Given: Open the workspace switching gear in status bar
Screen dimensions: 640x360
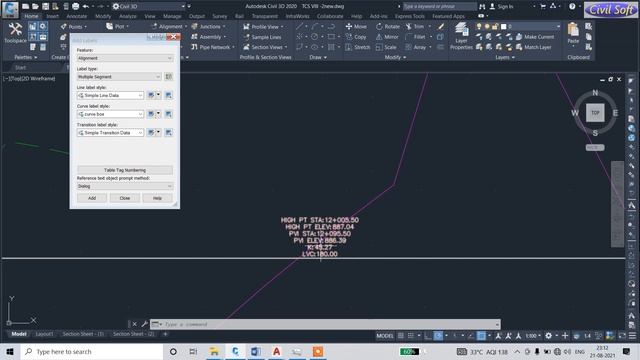Looking at the screenshot, I should [x=549, y=336].
